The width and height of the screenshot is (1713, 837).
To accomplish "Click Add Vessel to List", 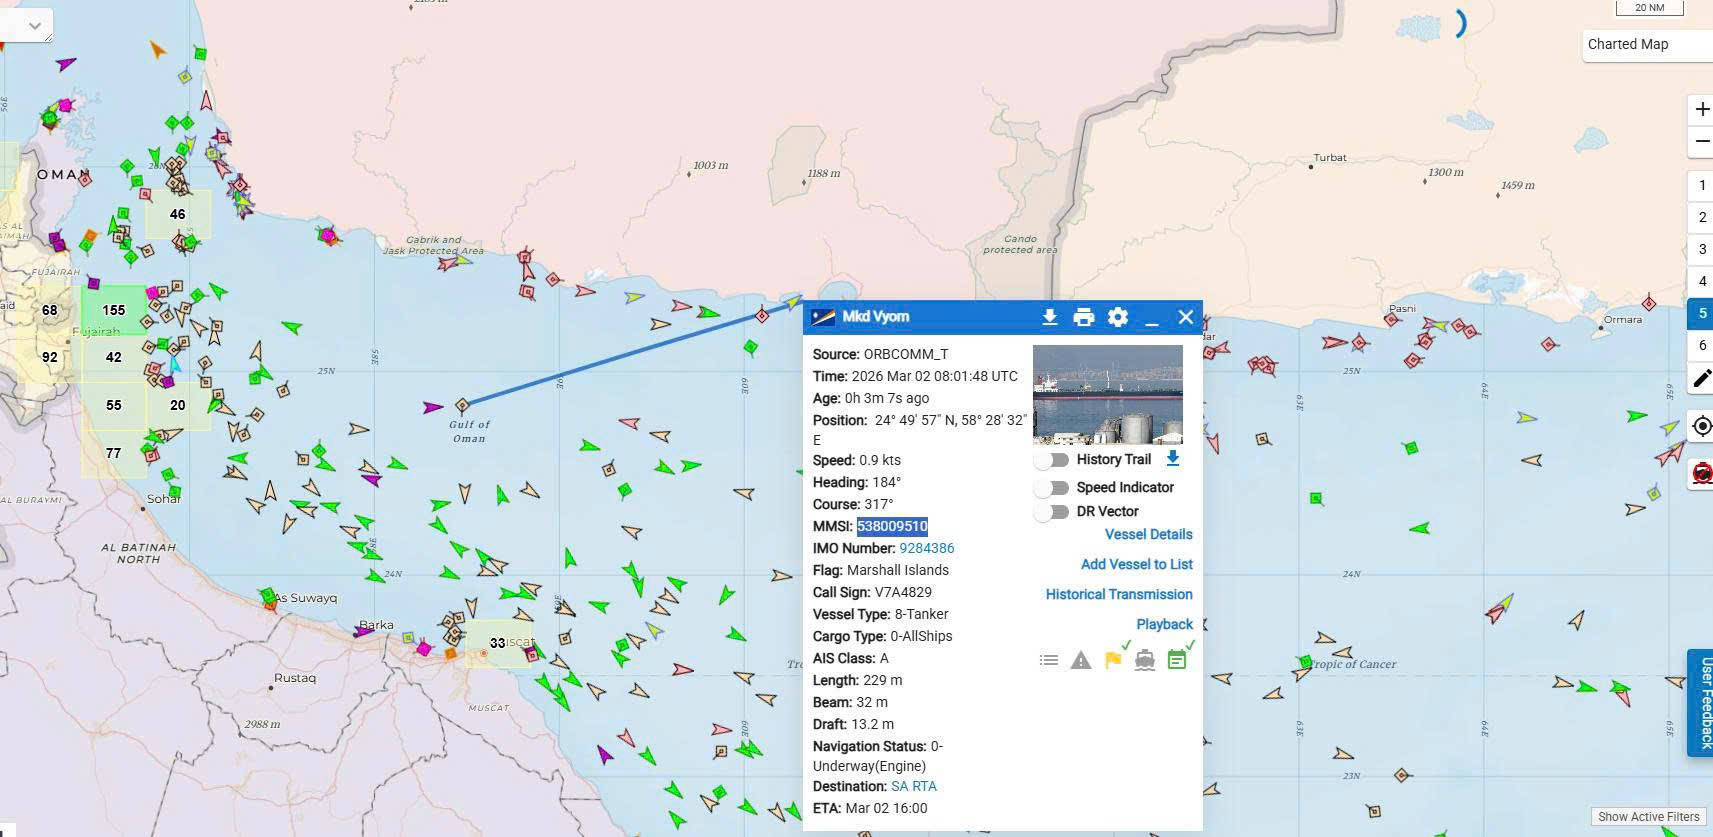I will click(1136, 564).
